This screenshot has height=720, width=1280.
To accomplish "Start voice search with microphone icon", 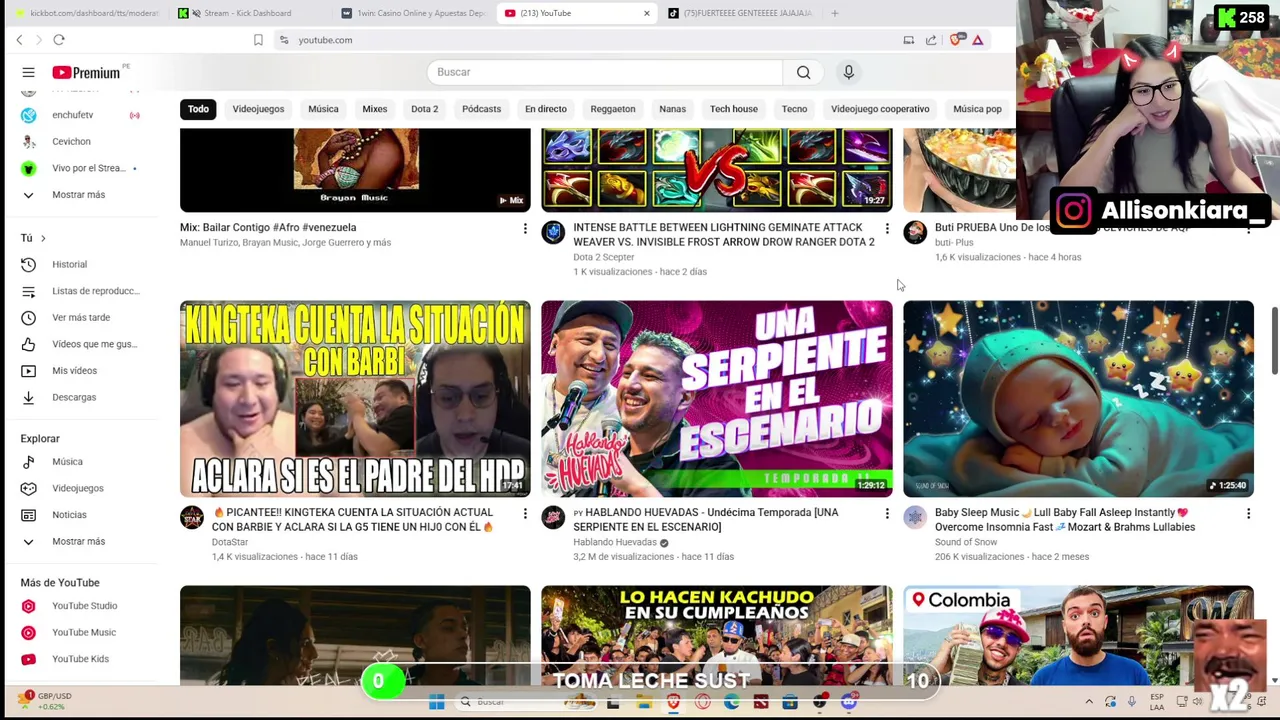I will [x=848, y=72].
